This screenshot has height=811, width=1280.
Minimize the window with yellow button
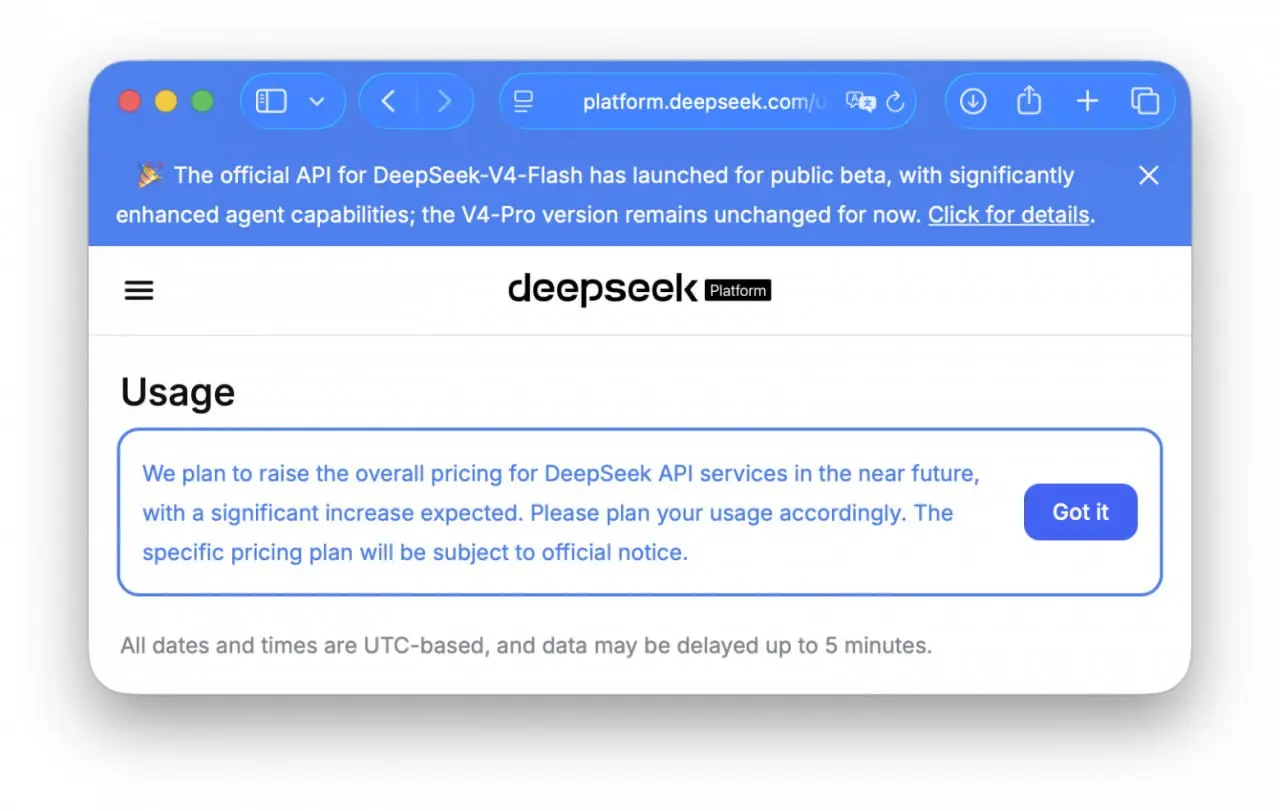click(166, 101)
